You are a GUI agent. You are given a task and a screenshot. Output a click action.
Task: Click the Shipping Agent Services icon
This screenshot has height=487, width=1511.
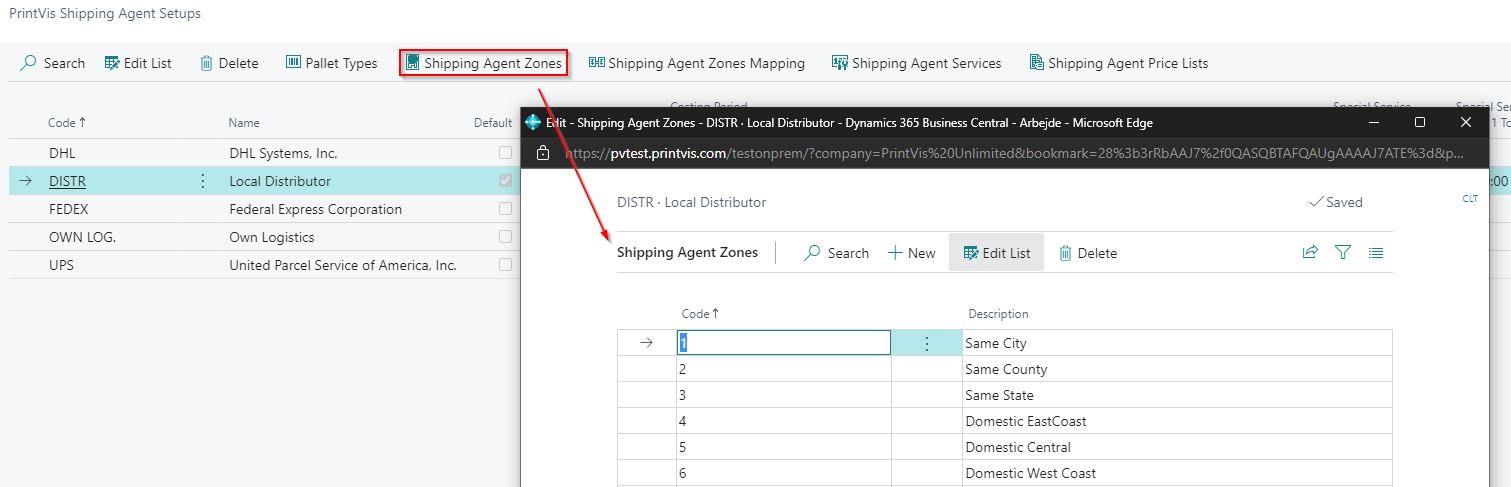(x=840, y=63)
